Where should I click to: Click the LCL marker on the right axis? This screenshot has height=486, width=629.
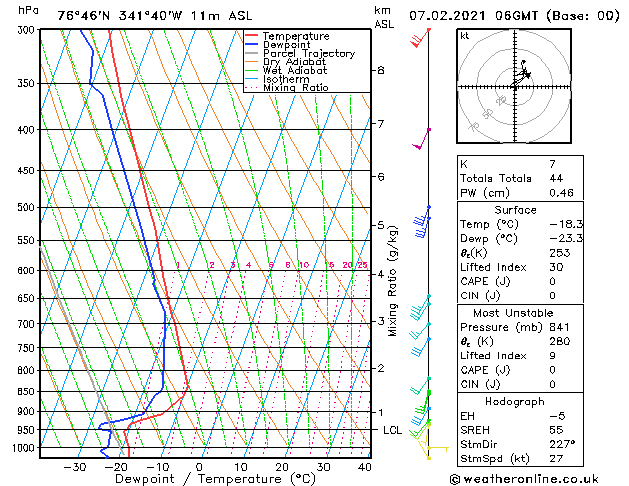point(392,430)
